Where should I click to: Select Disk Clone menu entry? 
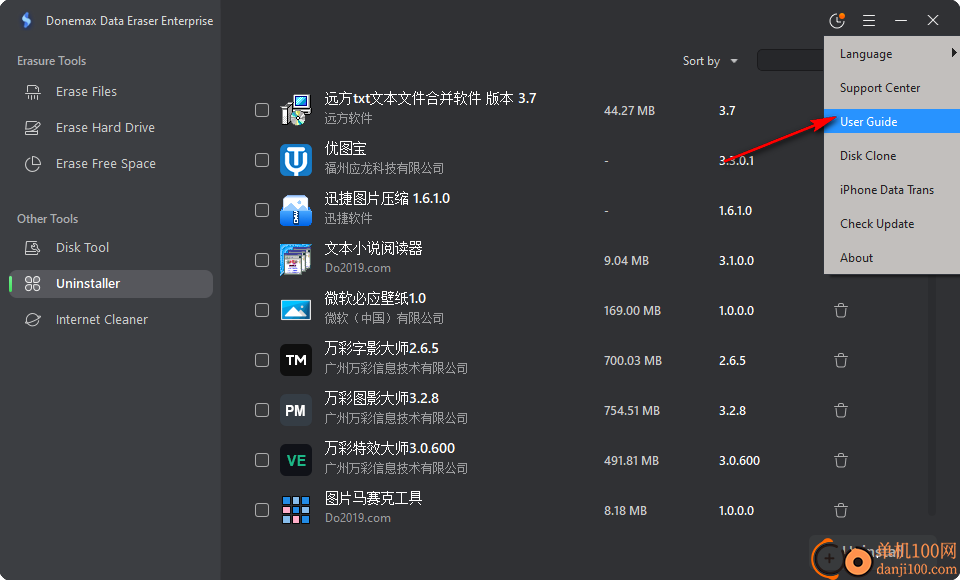coord(892,156)
